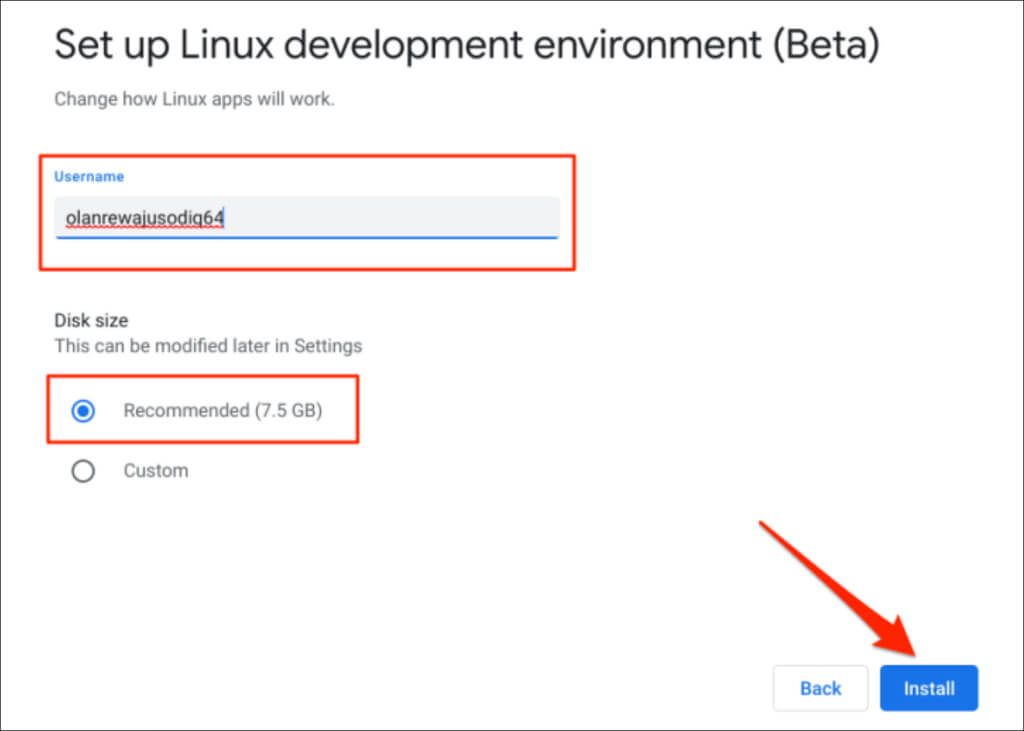This screenshot has height=731, width=1024.
Task: Click the blue 'Username' field label
Action: [x=89, y=176]
